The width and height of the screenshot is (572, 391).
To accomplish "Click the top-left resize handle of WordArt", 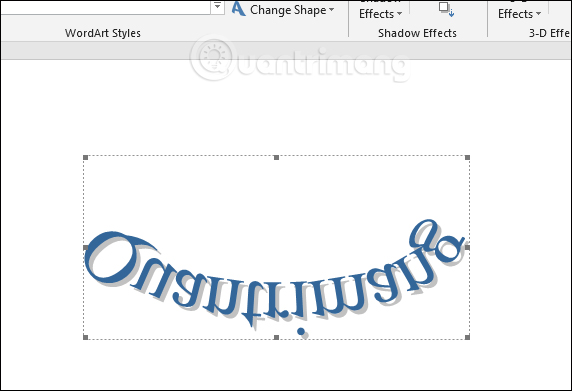I will [x=86, y=158].
